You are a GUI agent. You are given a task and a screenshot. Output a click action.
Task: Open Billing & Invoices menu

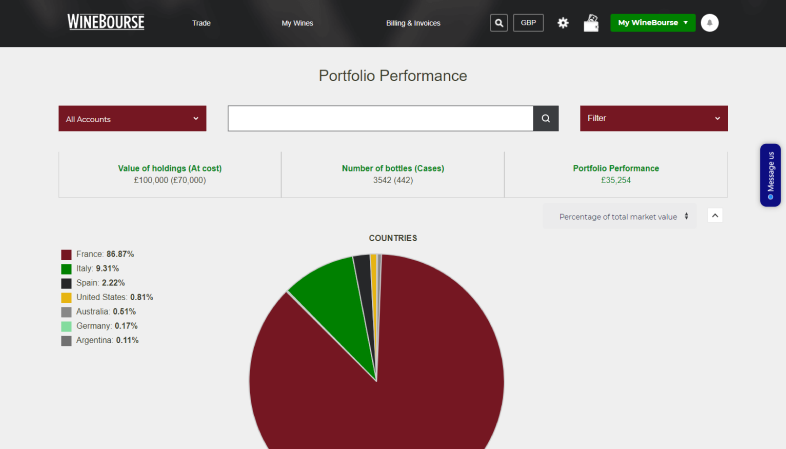(413, 23)
